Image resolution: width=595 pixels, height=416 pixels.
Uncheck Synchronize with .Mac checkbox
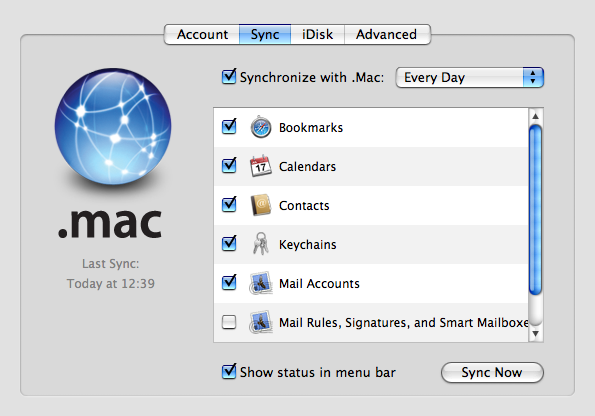(x=229, y=77)
